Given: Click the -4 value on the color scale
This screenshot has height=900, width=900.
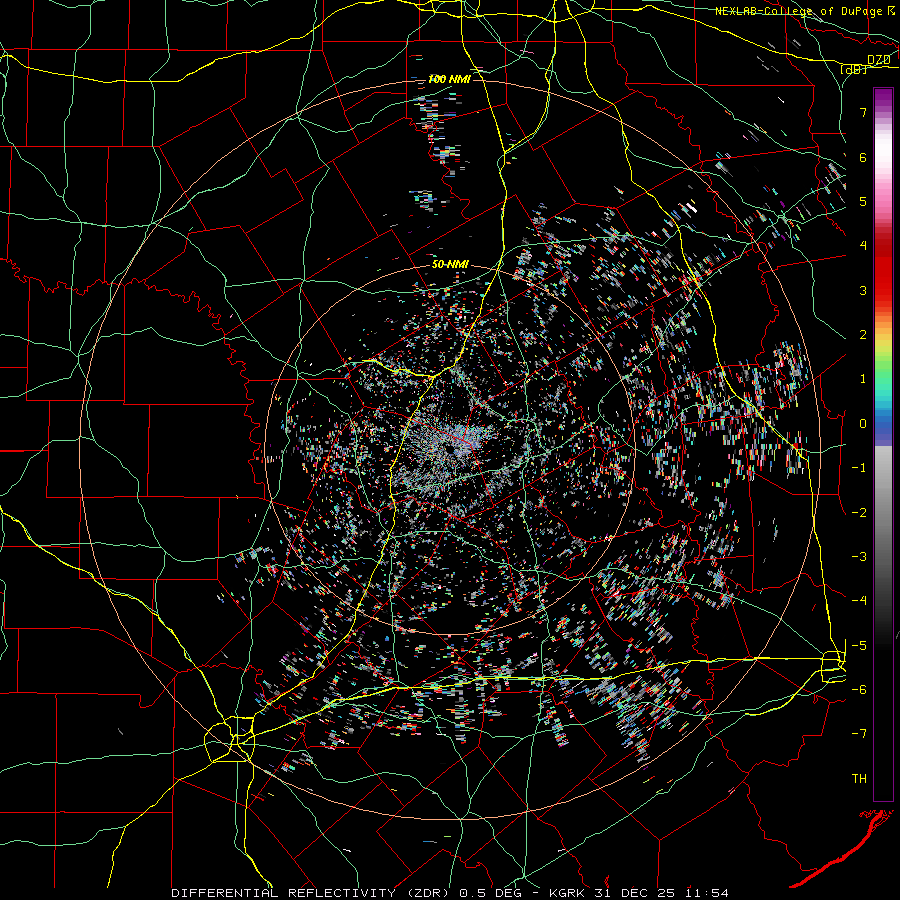Looking at the screenshot, I should [x=859, y=601].
